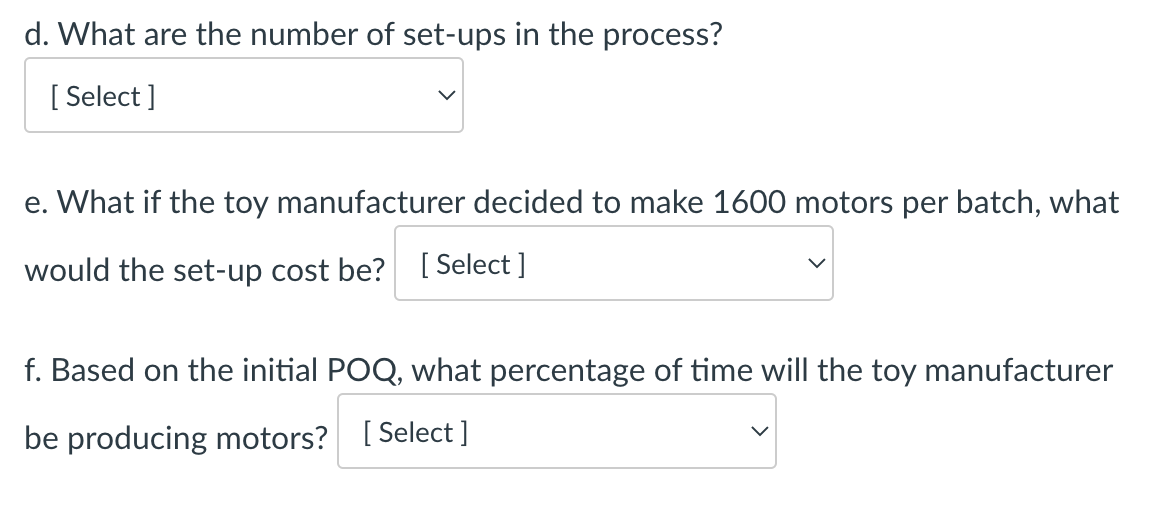
Task: Click chevron arrow in question f dropdown
Action: coord(758,432)
